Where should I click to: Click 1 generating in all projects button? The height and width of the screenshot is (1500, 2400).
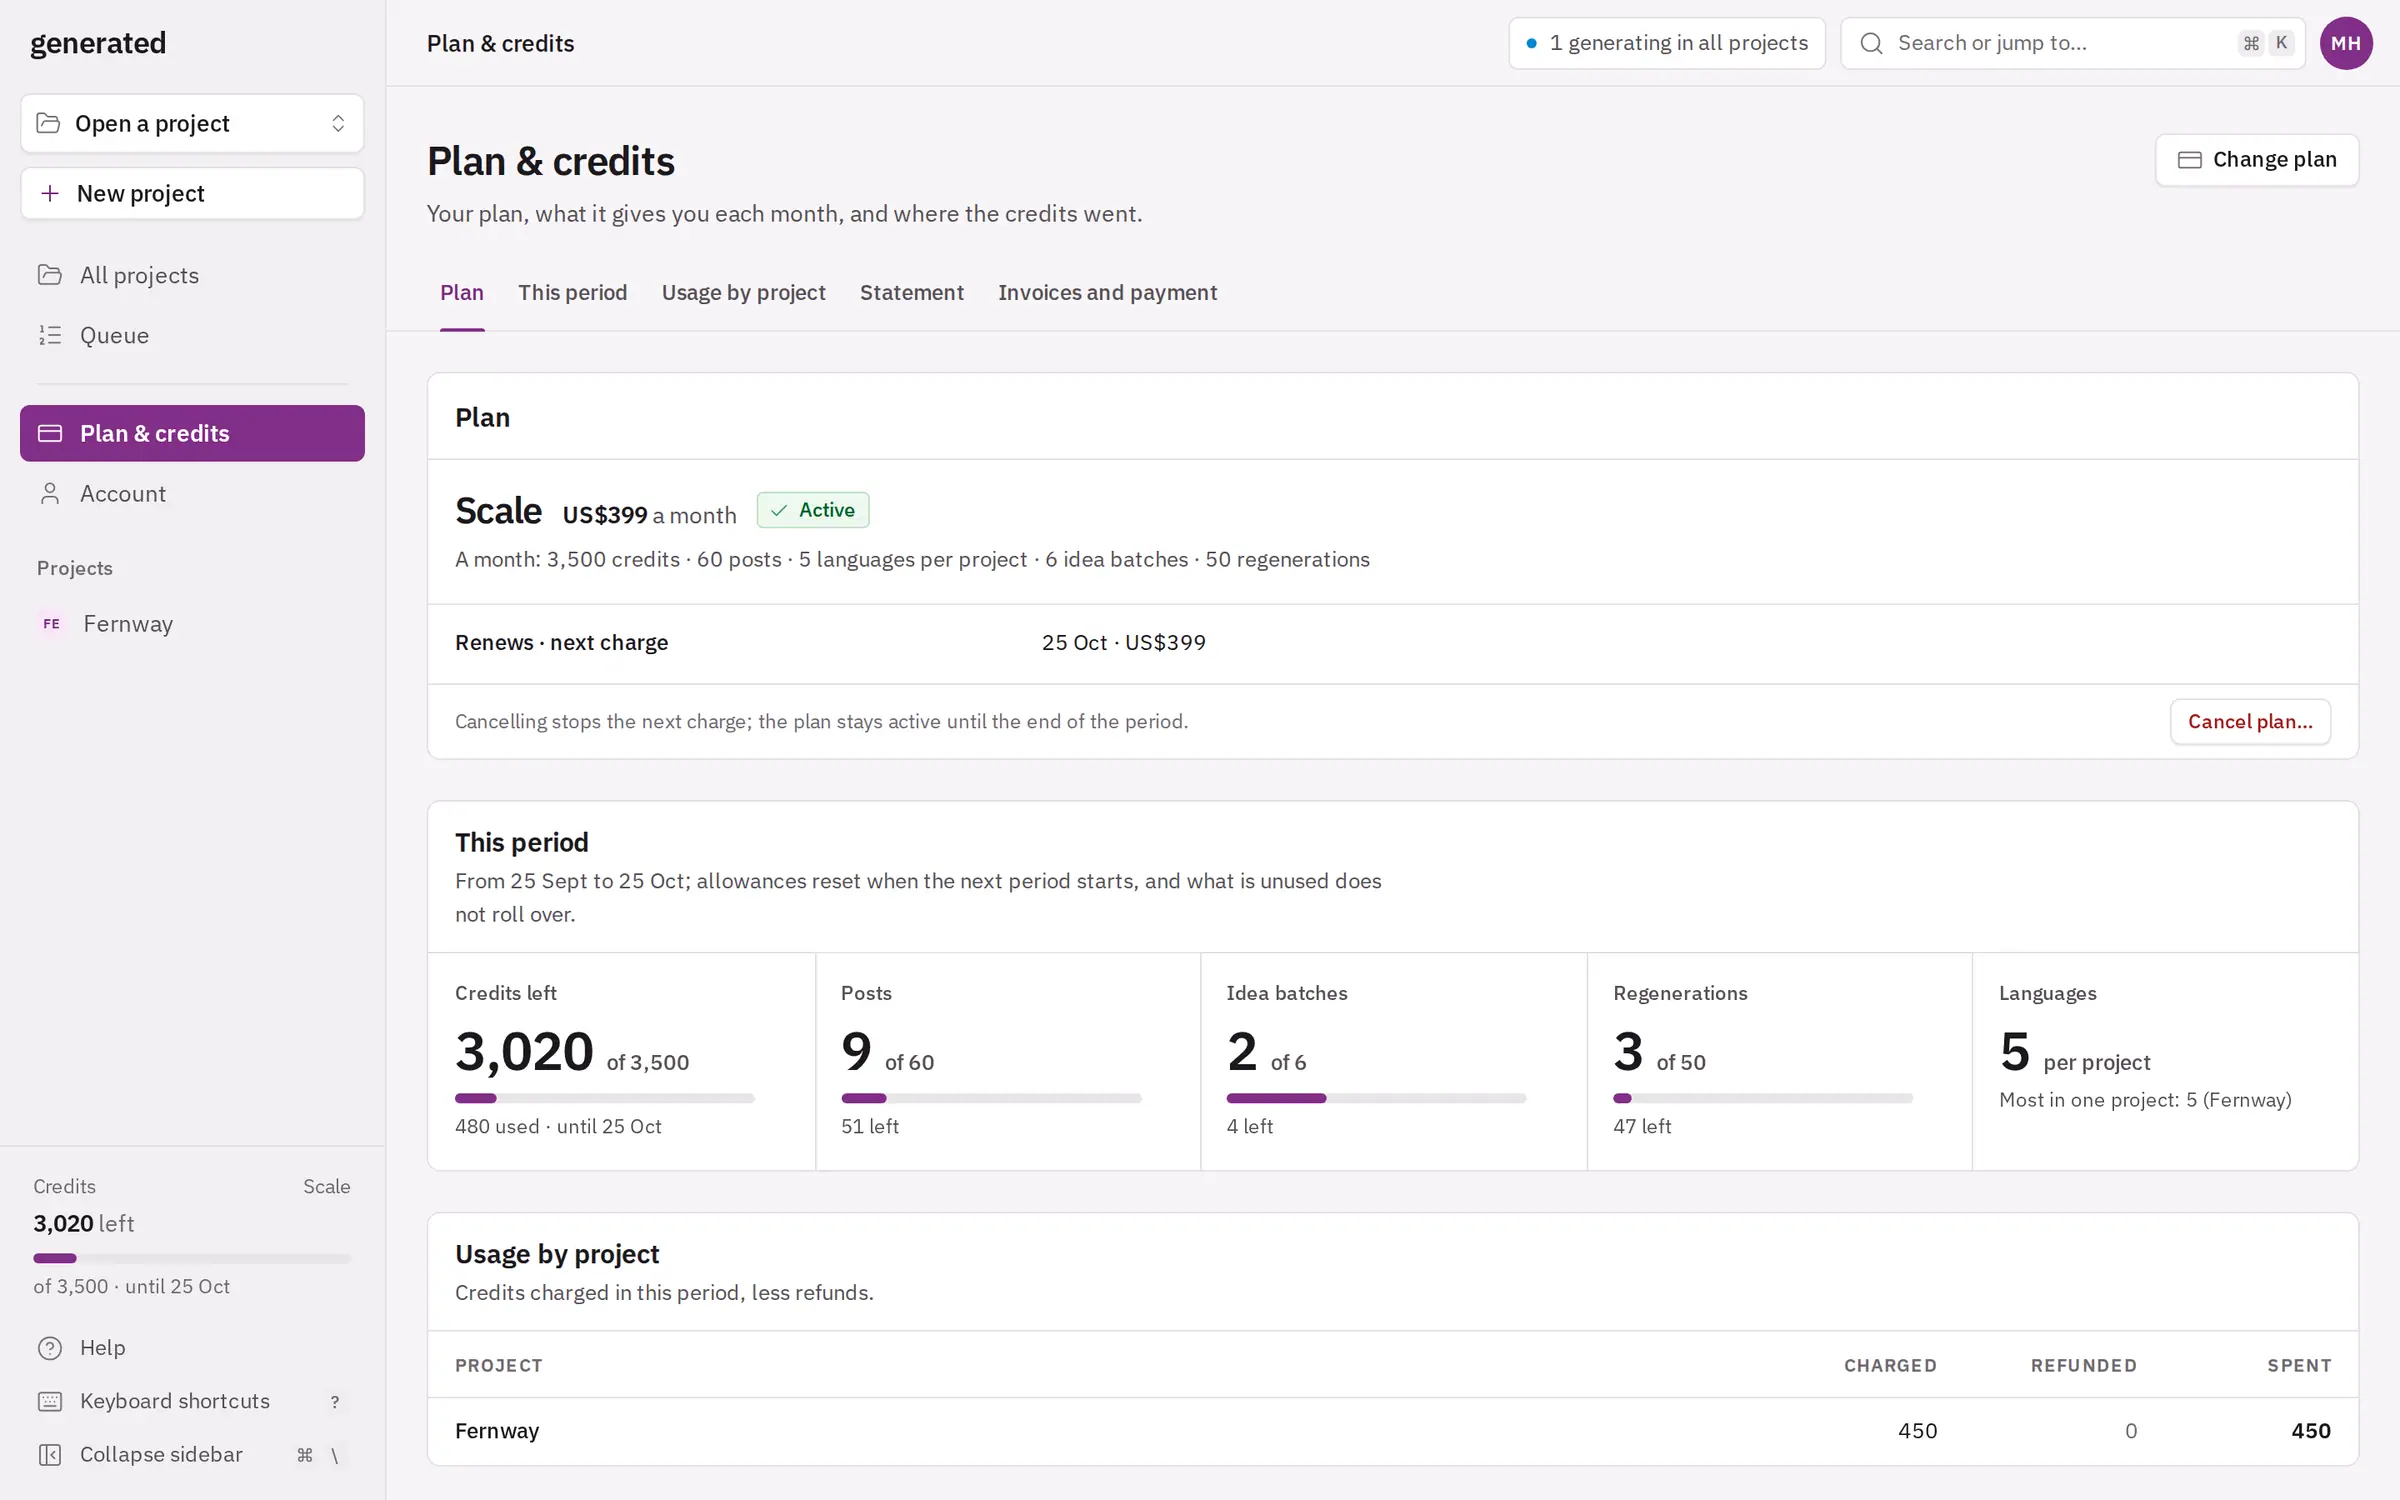coord(1667,43)
